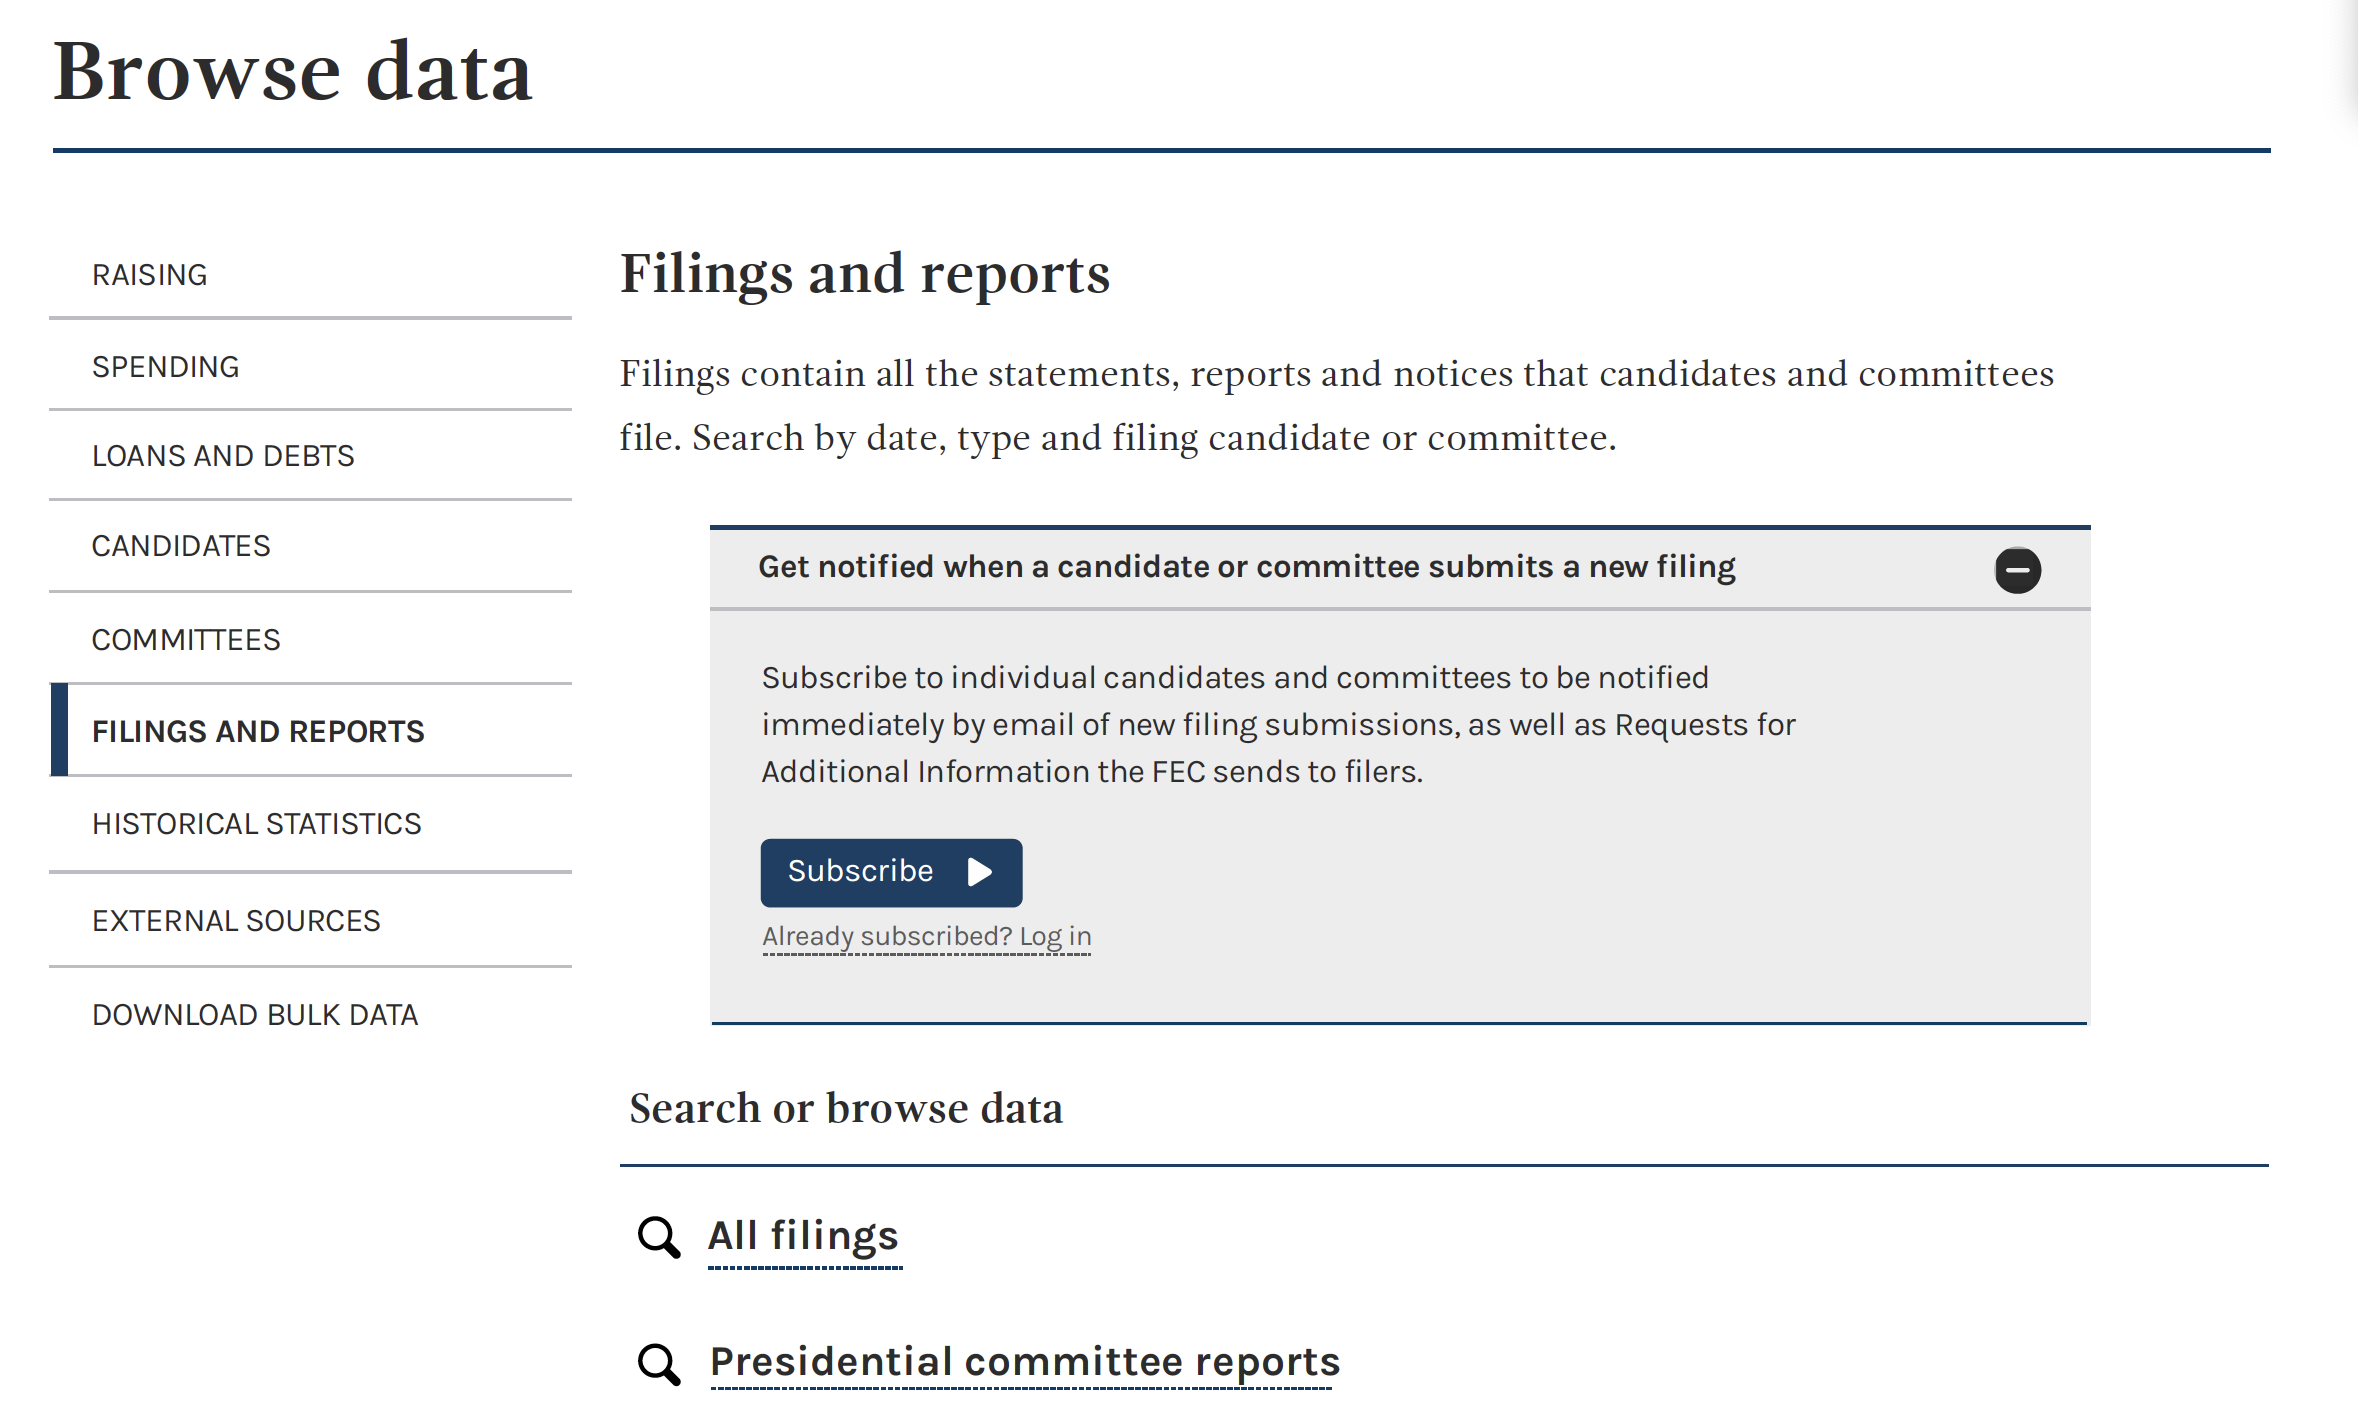This screenshot has height=1410, width=2358.
Task: Open External Sources in sidebar
Action: 310,920
